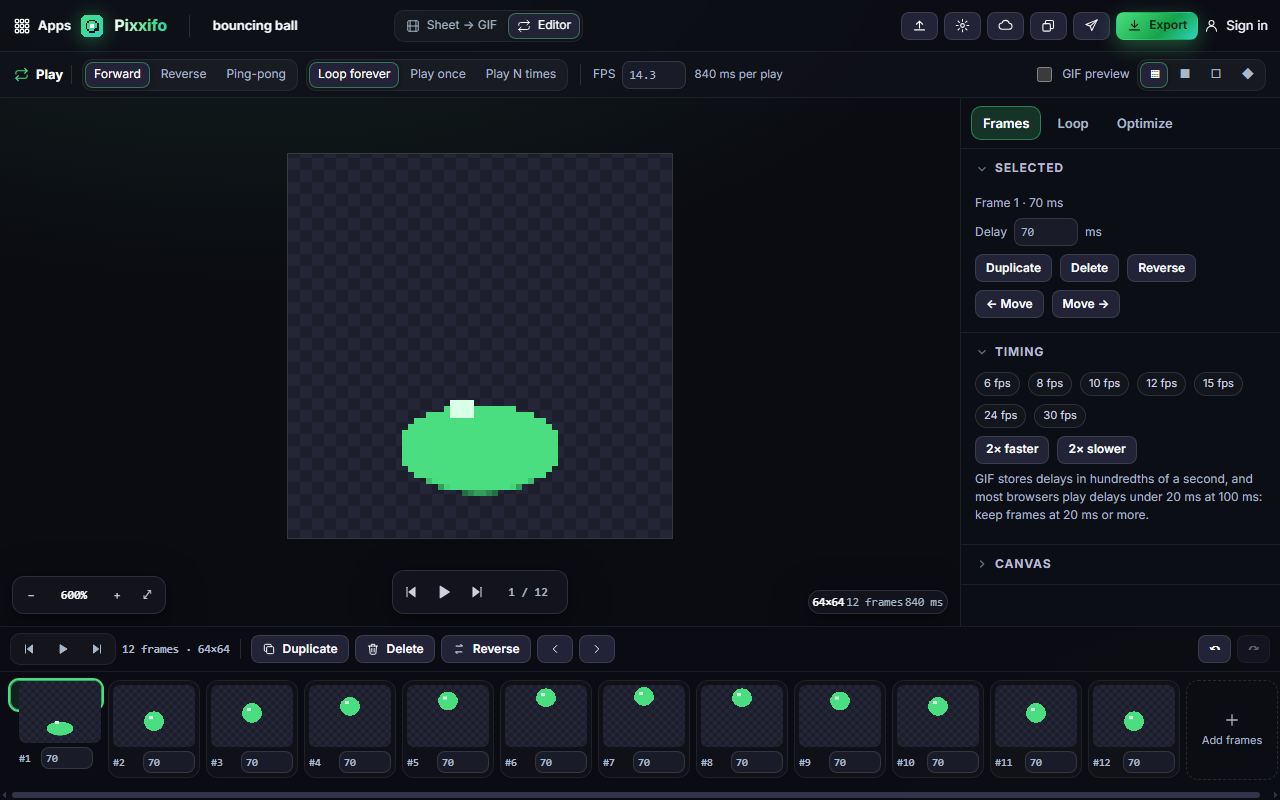Click the upload icon button in header
This screenshot has width=1280, height=800.
pos(919,26)
